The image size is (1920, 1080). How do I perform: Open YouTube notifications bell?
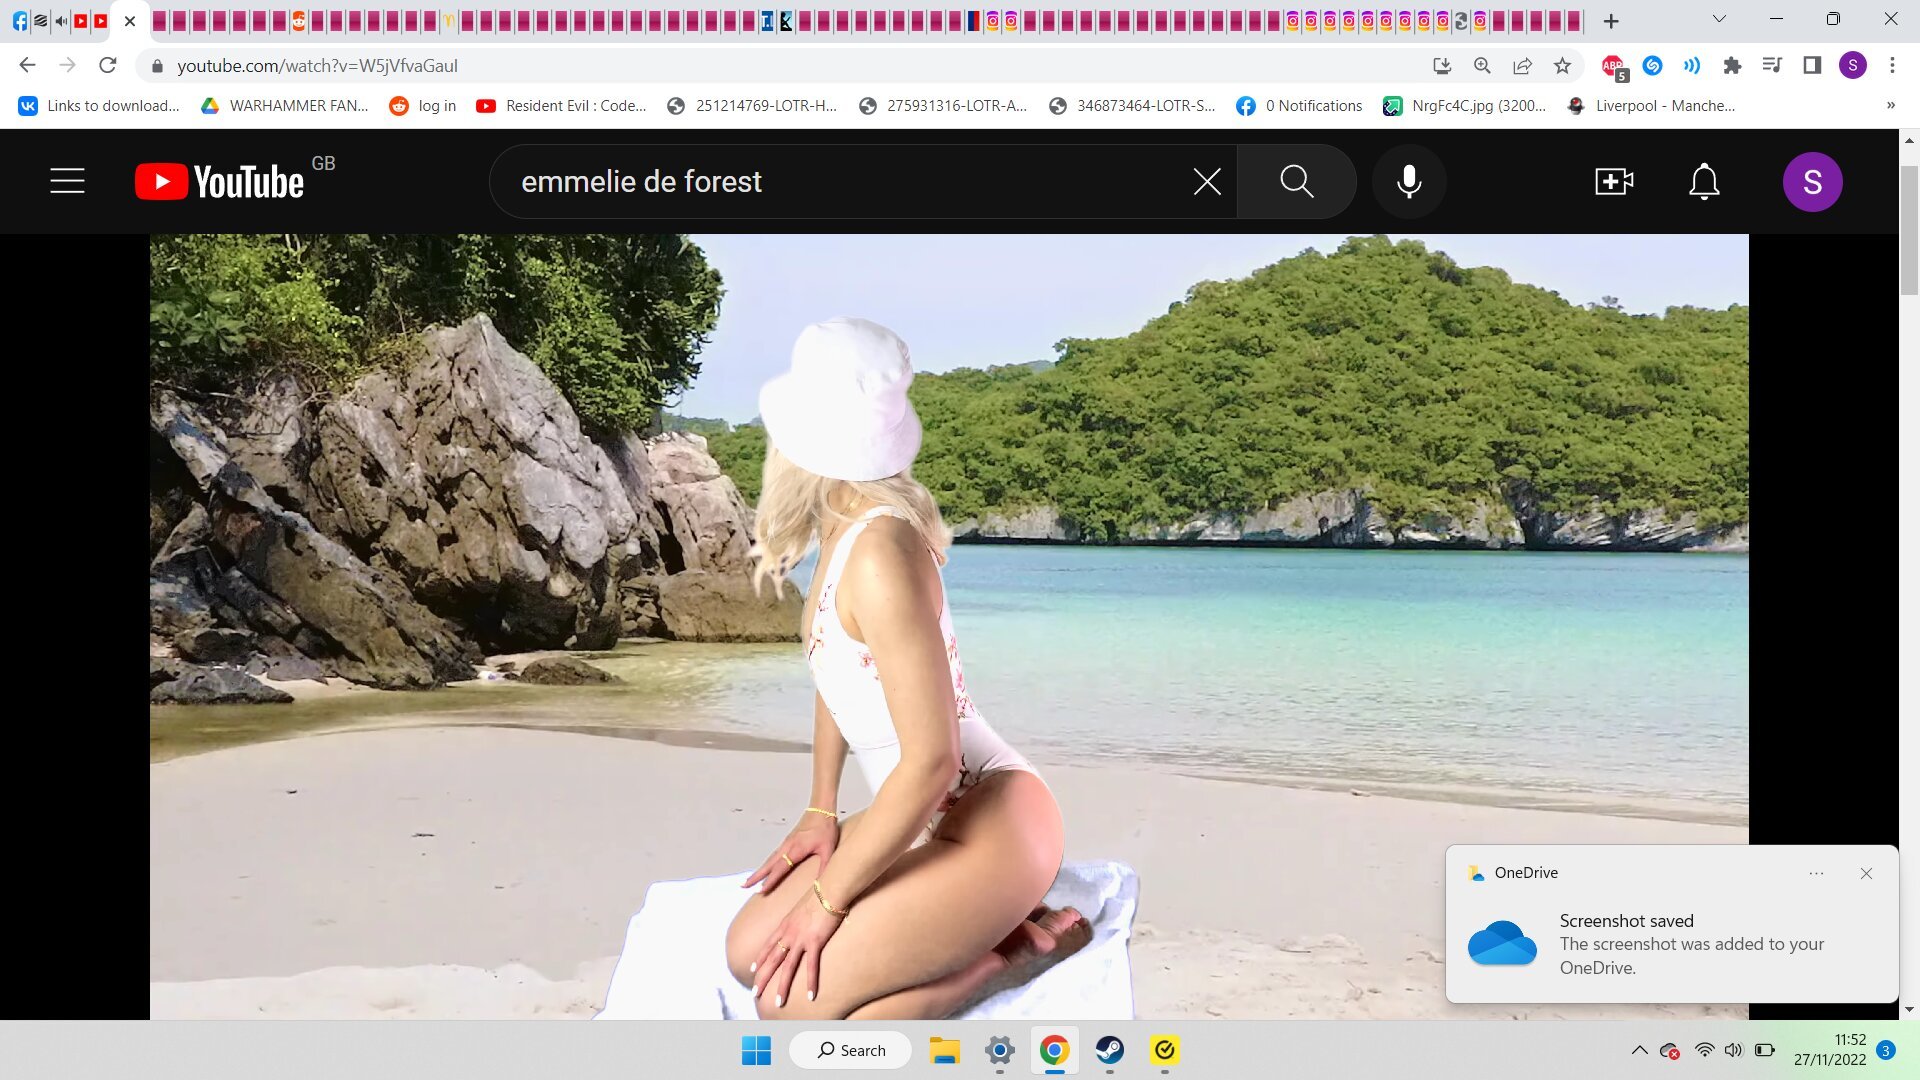[1704, 181]
